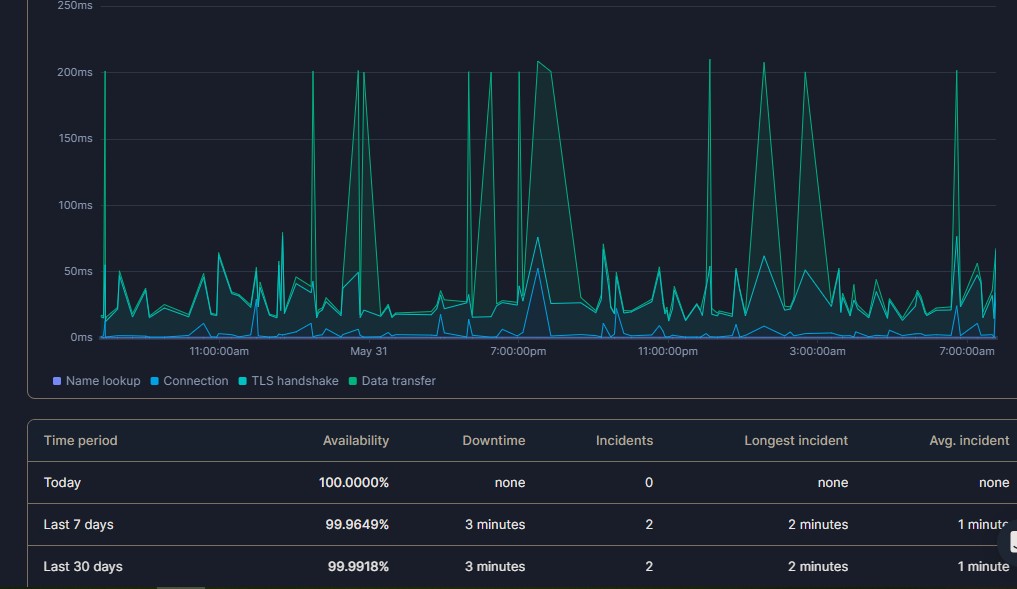Click the Availability column header

355,440
